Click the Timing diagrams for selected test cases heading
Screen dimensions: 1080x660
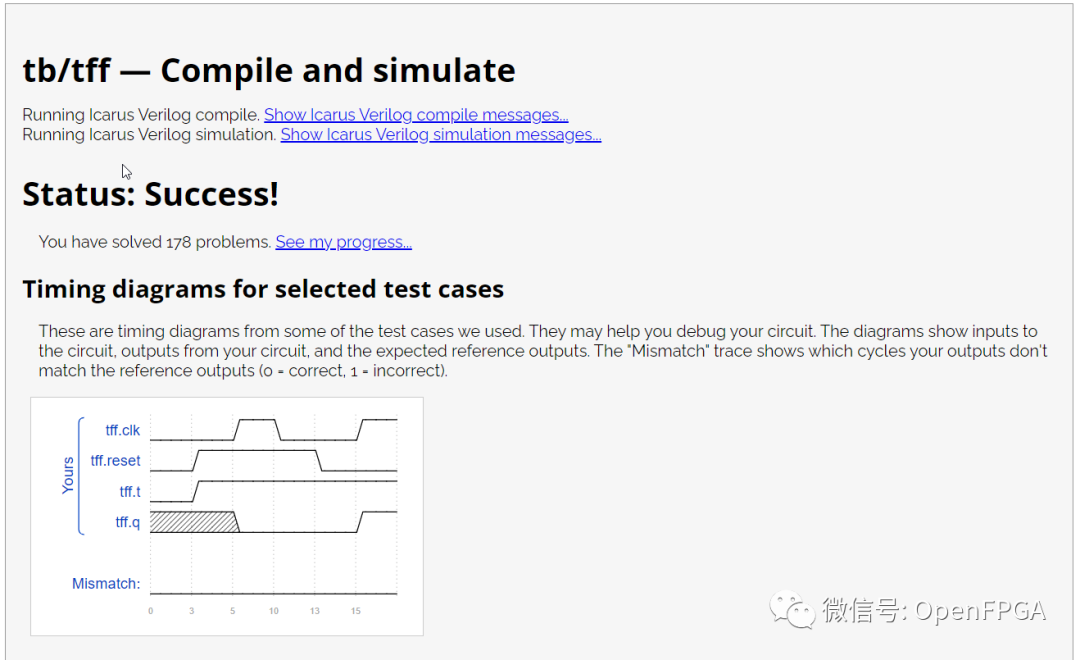click(x=263, y=290)
